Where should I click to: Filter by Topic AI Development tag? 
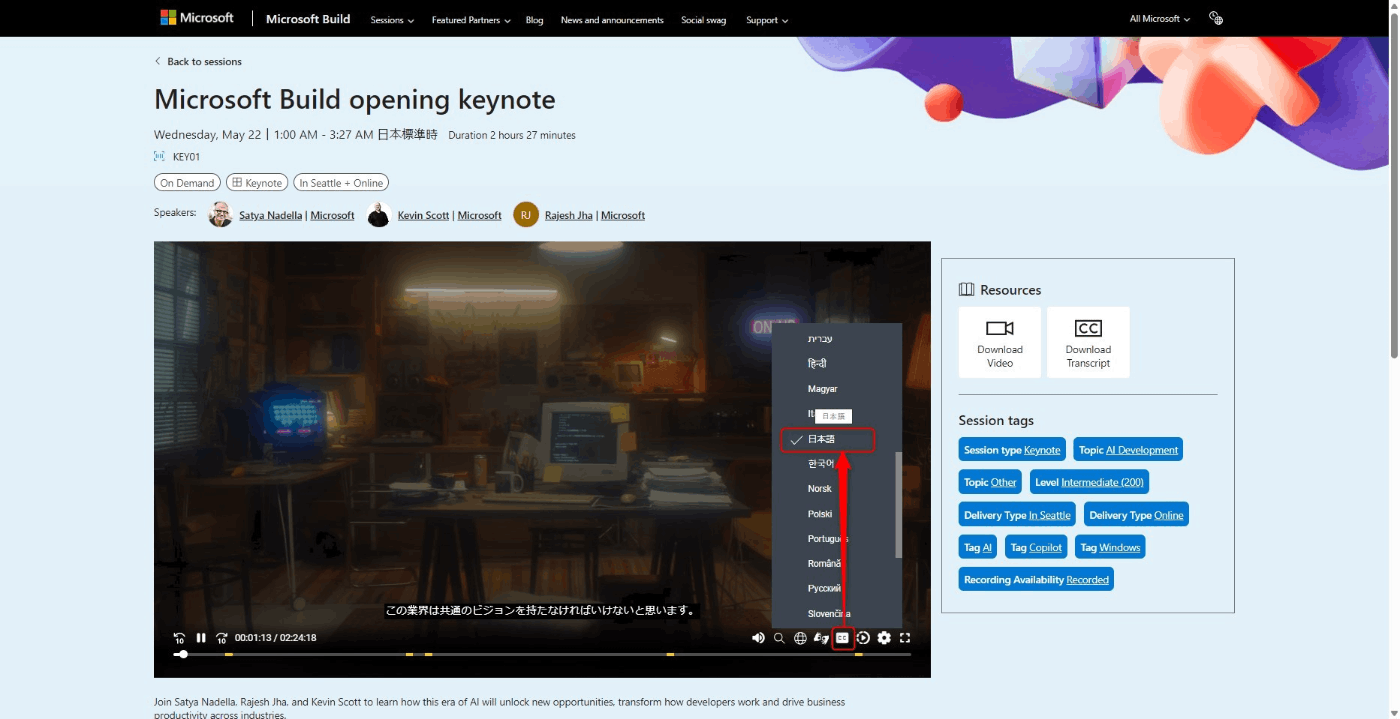pyautogui.click(x=1128, y=450)
